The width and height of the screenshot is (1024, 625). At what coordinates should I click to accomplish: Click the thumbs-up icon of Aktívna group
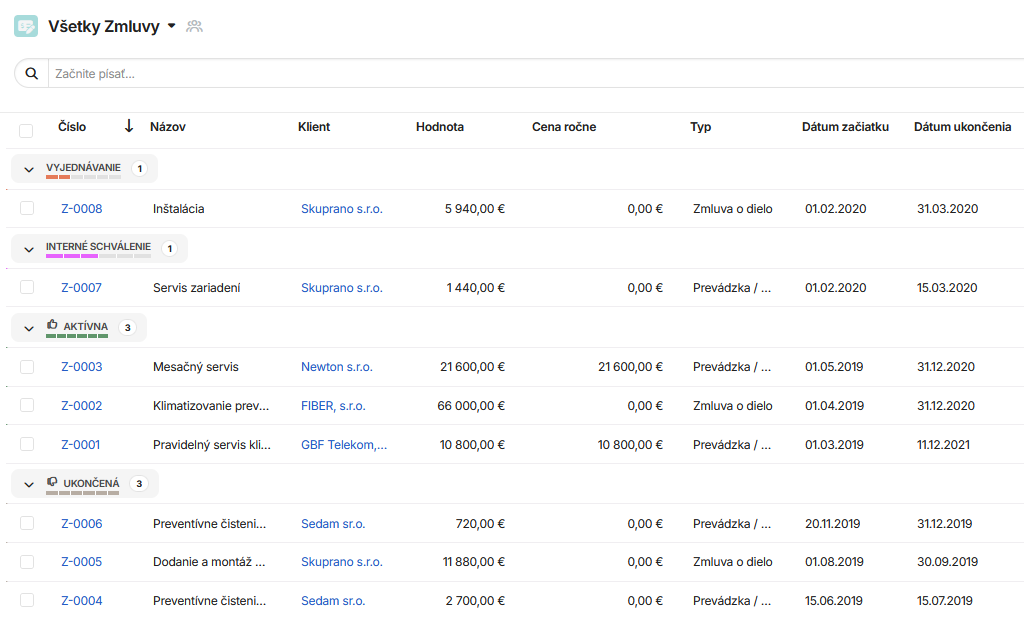[x=52, y=325]
